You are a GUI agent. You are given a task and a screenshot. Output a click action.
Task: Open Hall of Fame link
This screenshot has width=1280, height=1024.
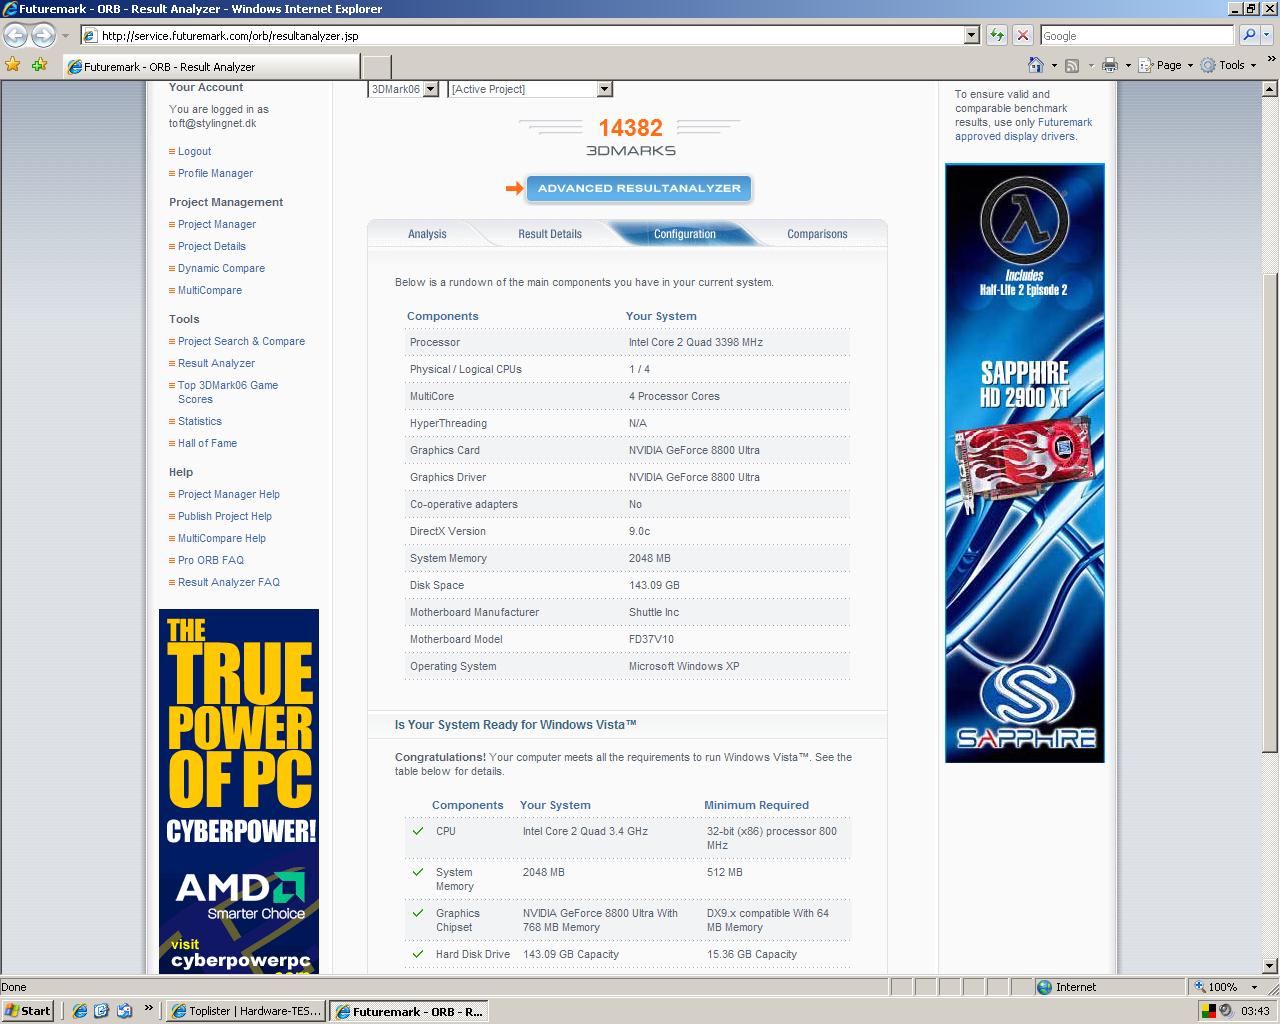pos(207,443)
